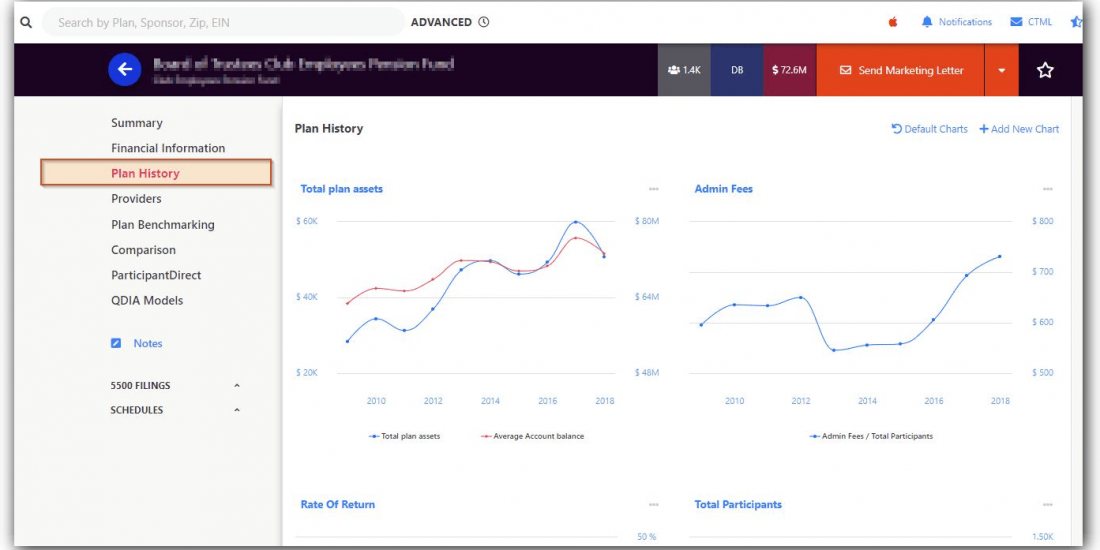Open dropdown arrow next to Send Marketing Letter
The height and width of the screenshot is (550, 1100).
[x=1001, y=70]
